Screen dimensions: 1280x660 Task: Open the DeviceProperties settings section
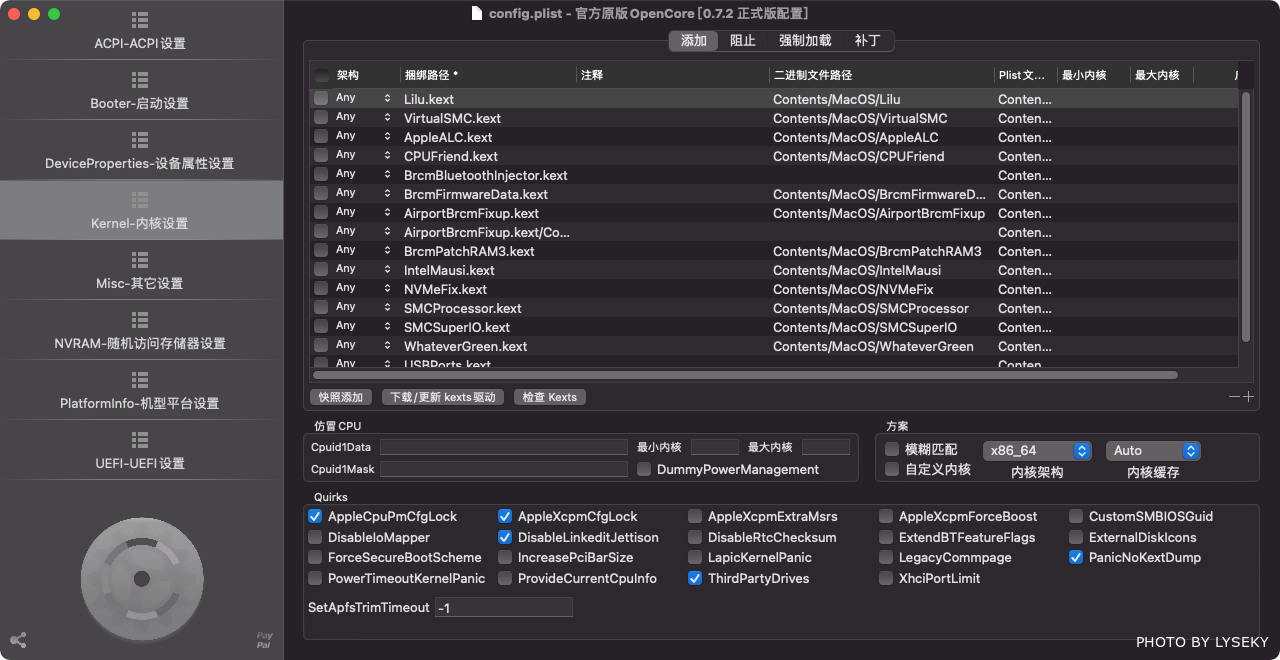pyautogui.click(x=140, y=151)
